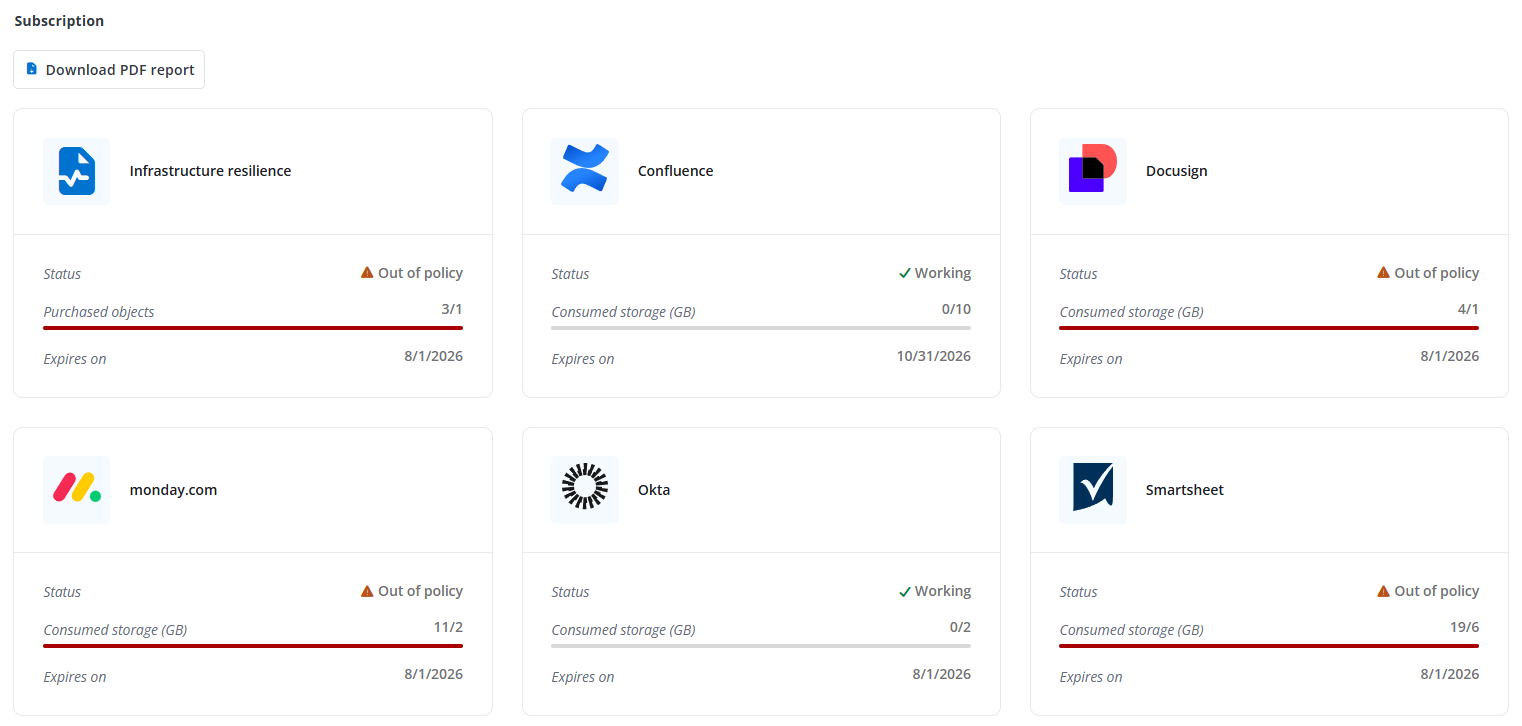Click the Infrastructure resilience app icon
Screen dimensions: 1522x726
[76, 171]
